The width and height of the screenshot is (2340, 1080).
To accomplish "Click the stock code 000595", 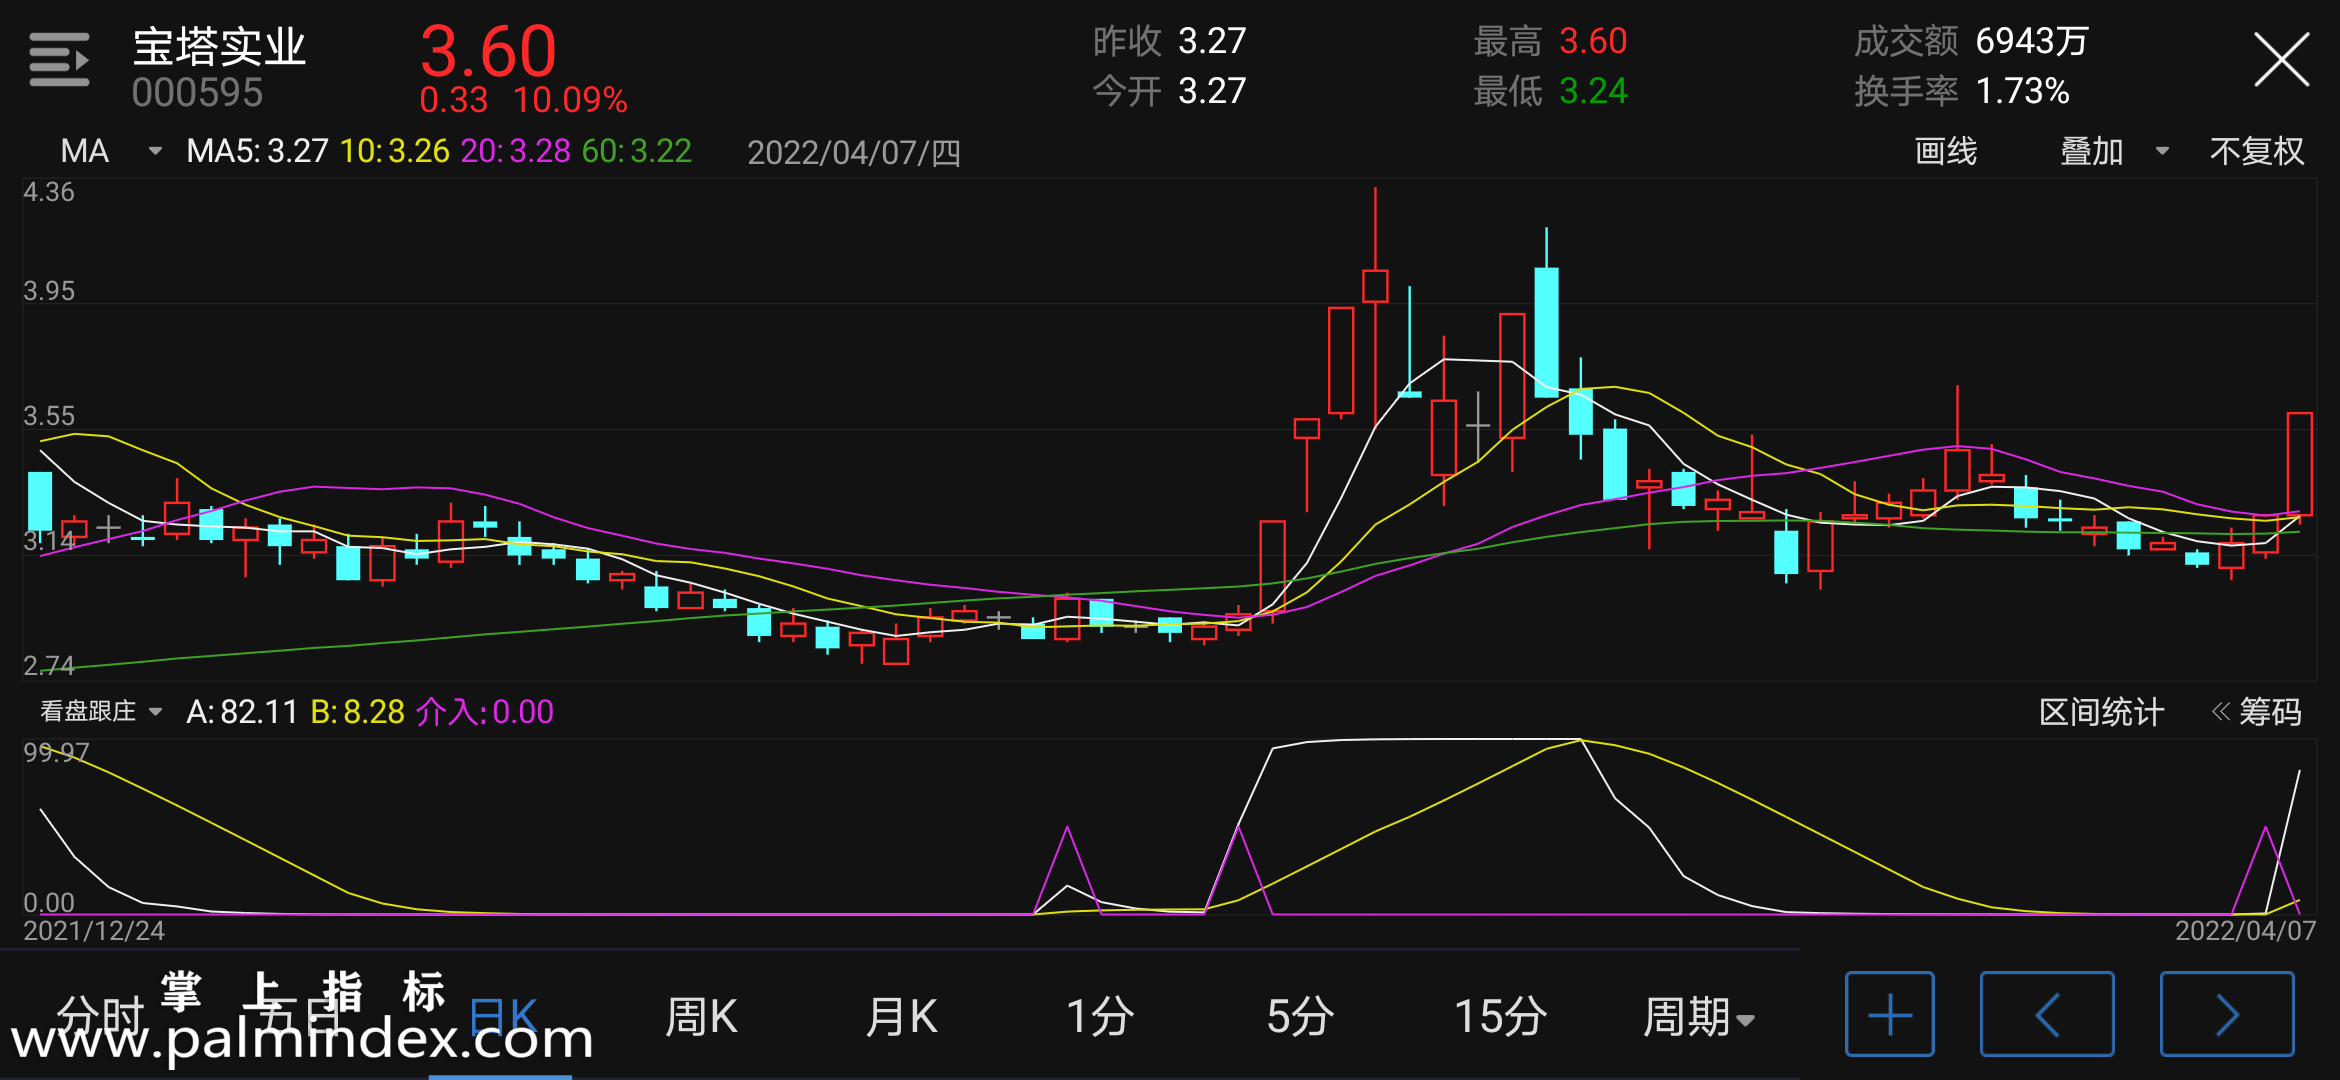I will (x=197, y=93).
